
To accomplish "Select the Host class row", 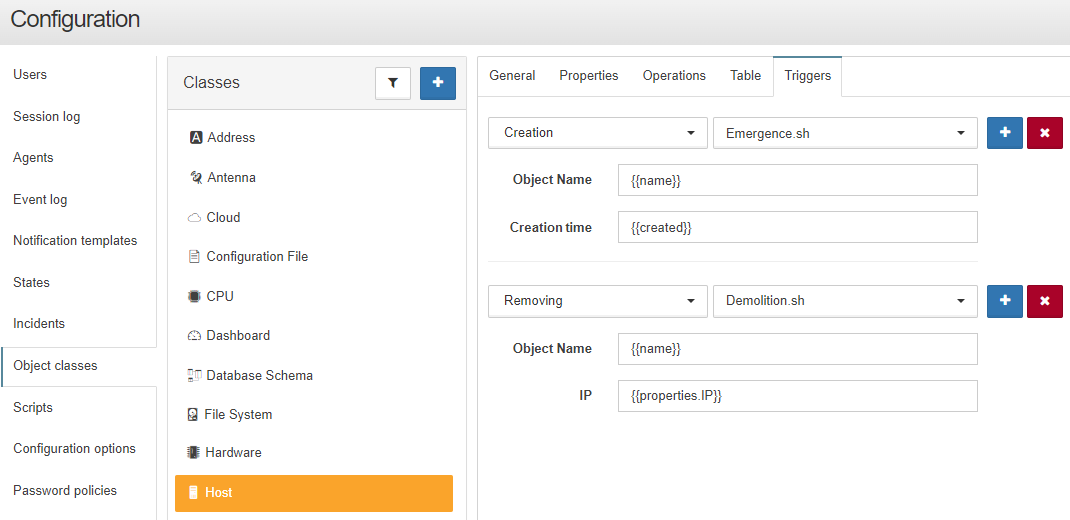I will point(314,493).
